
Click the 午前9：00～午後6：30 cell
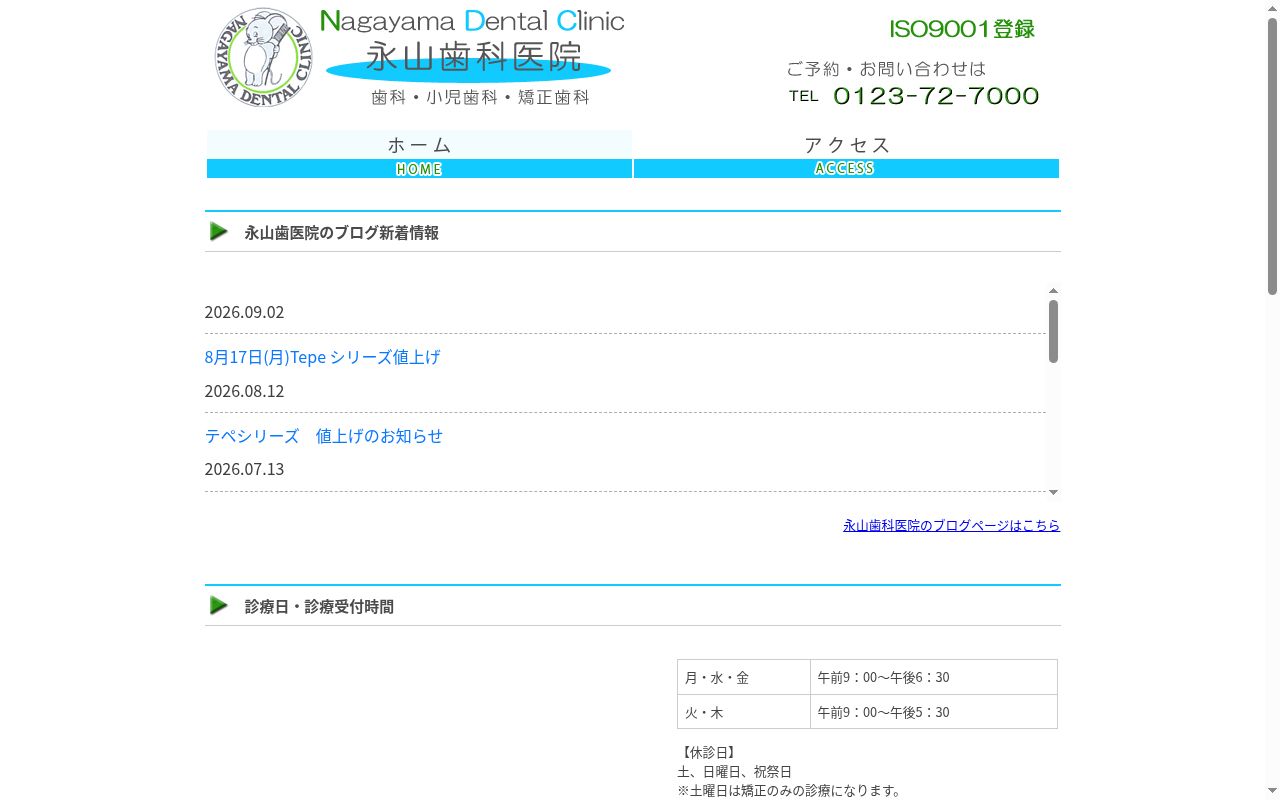(934, 677)
